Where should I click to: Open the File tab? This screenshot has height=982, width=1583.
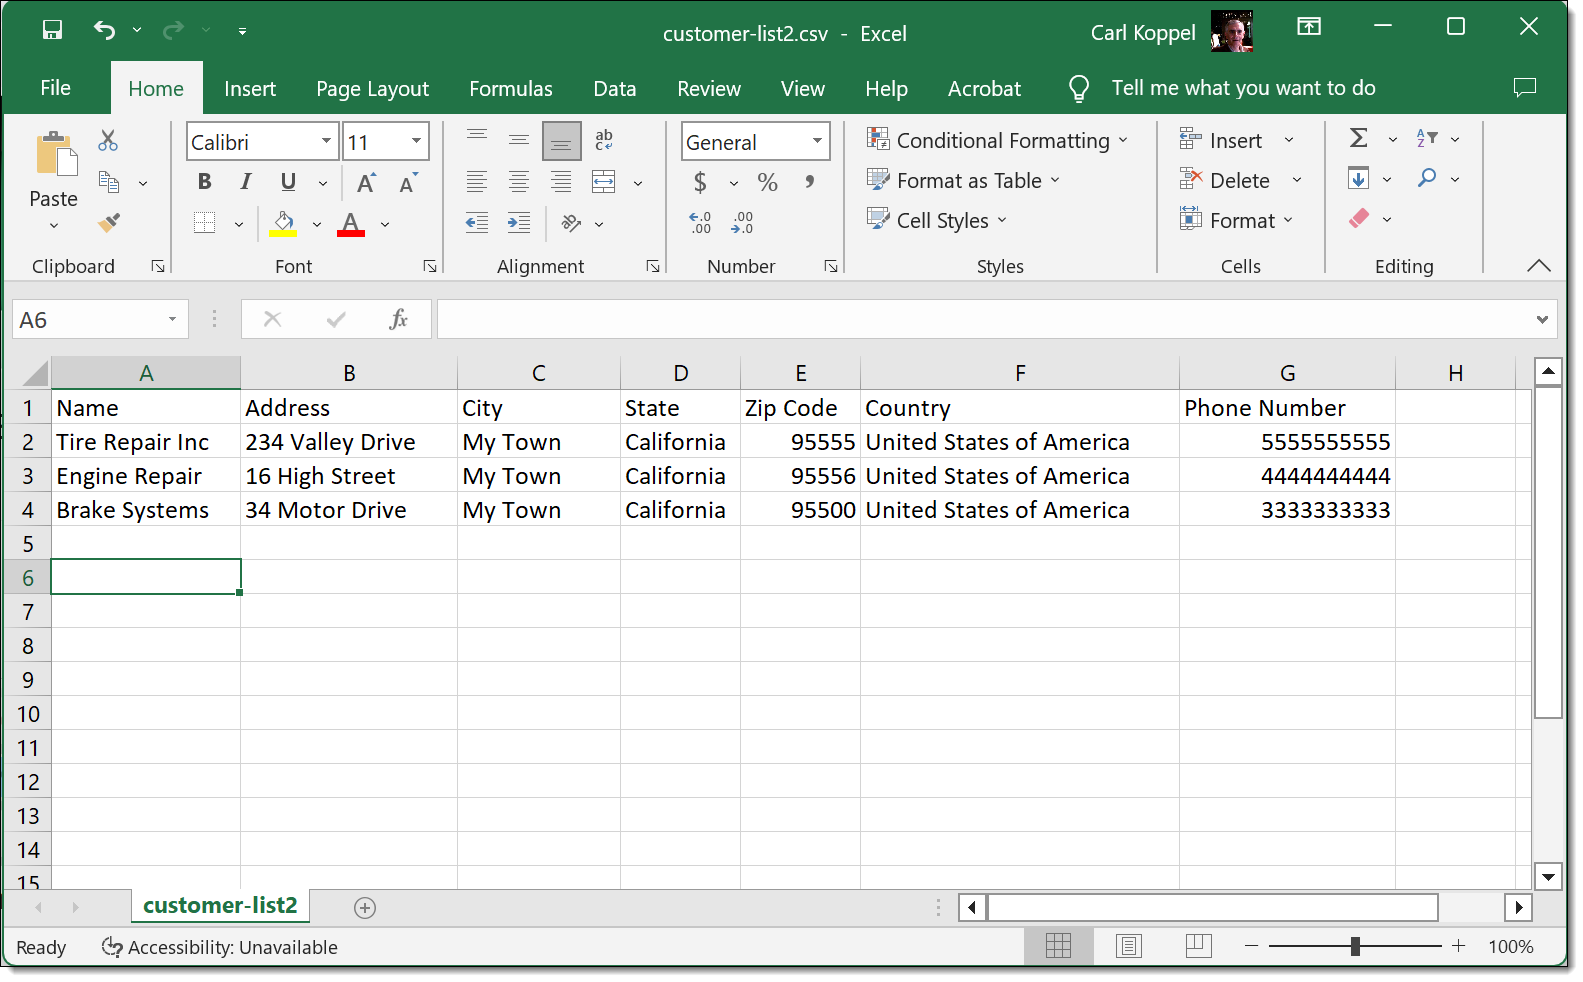[55, 88]
